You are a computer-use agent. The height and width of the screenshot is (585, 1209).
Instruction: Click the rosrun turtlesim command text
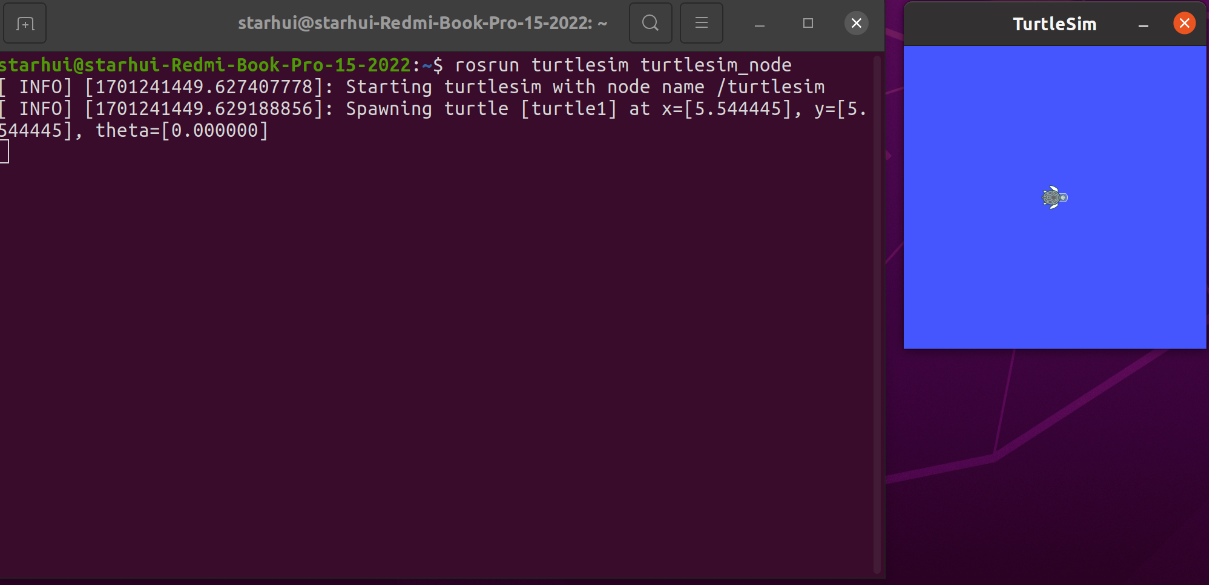click(x=622, y=65)
